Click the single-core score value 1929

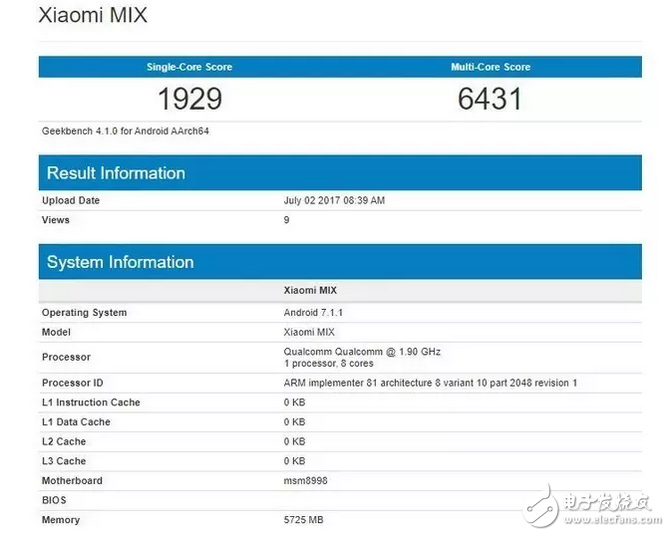point(189,99)
